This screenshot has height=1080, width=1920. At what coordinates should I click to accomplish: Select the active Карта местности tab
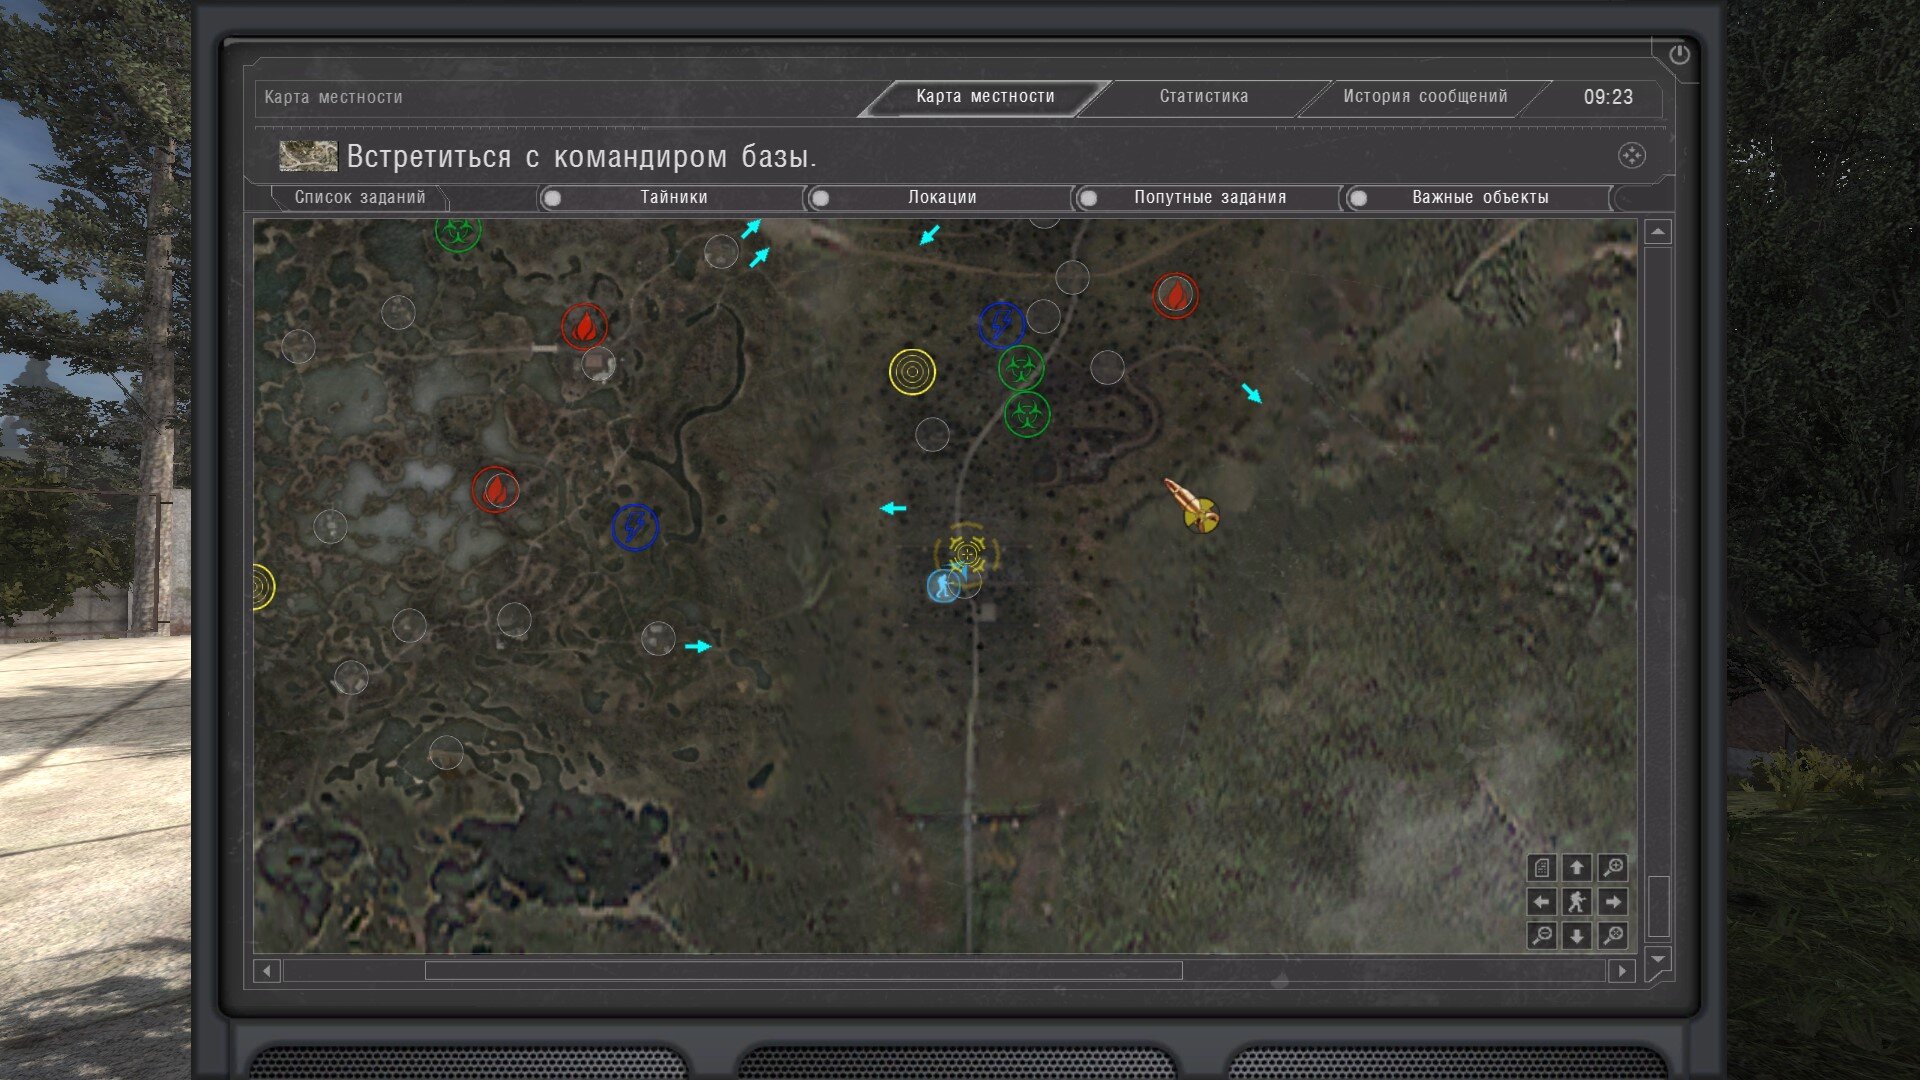point(985,97)
